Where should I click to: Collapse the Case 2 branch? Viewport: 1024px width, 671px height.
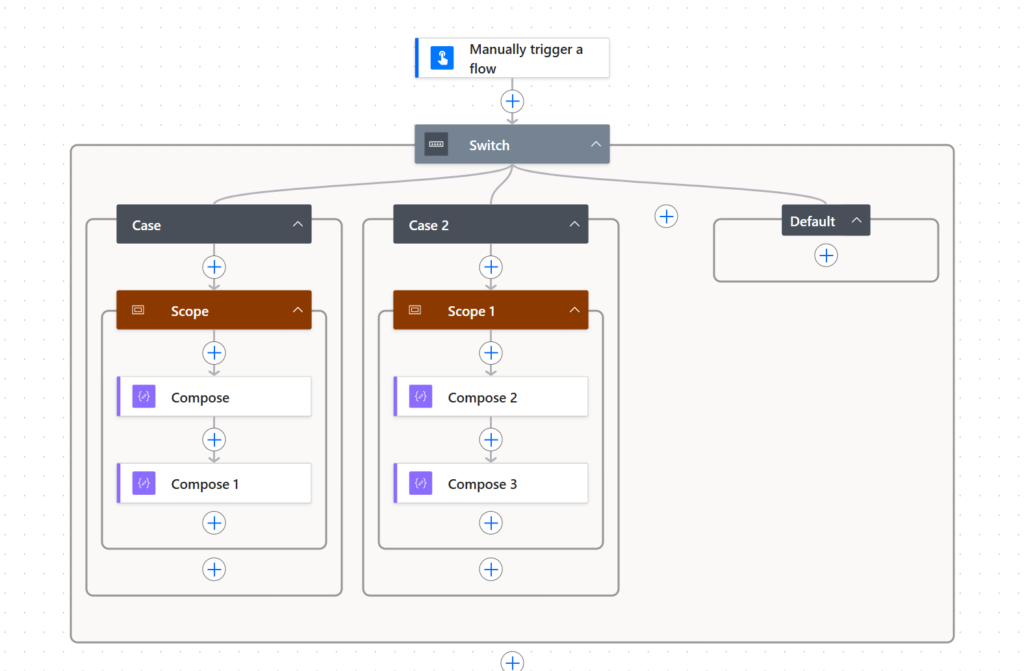click(574, 224)
